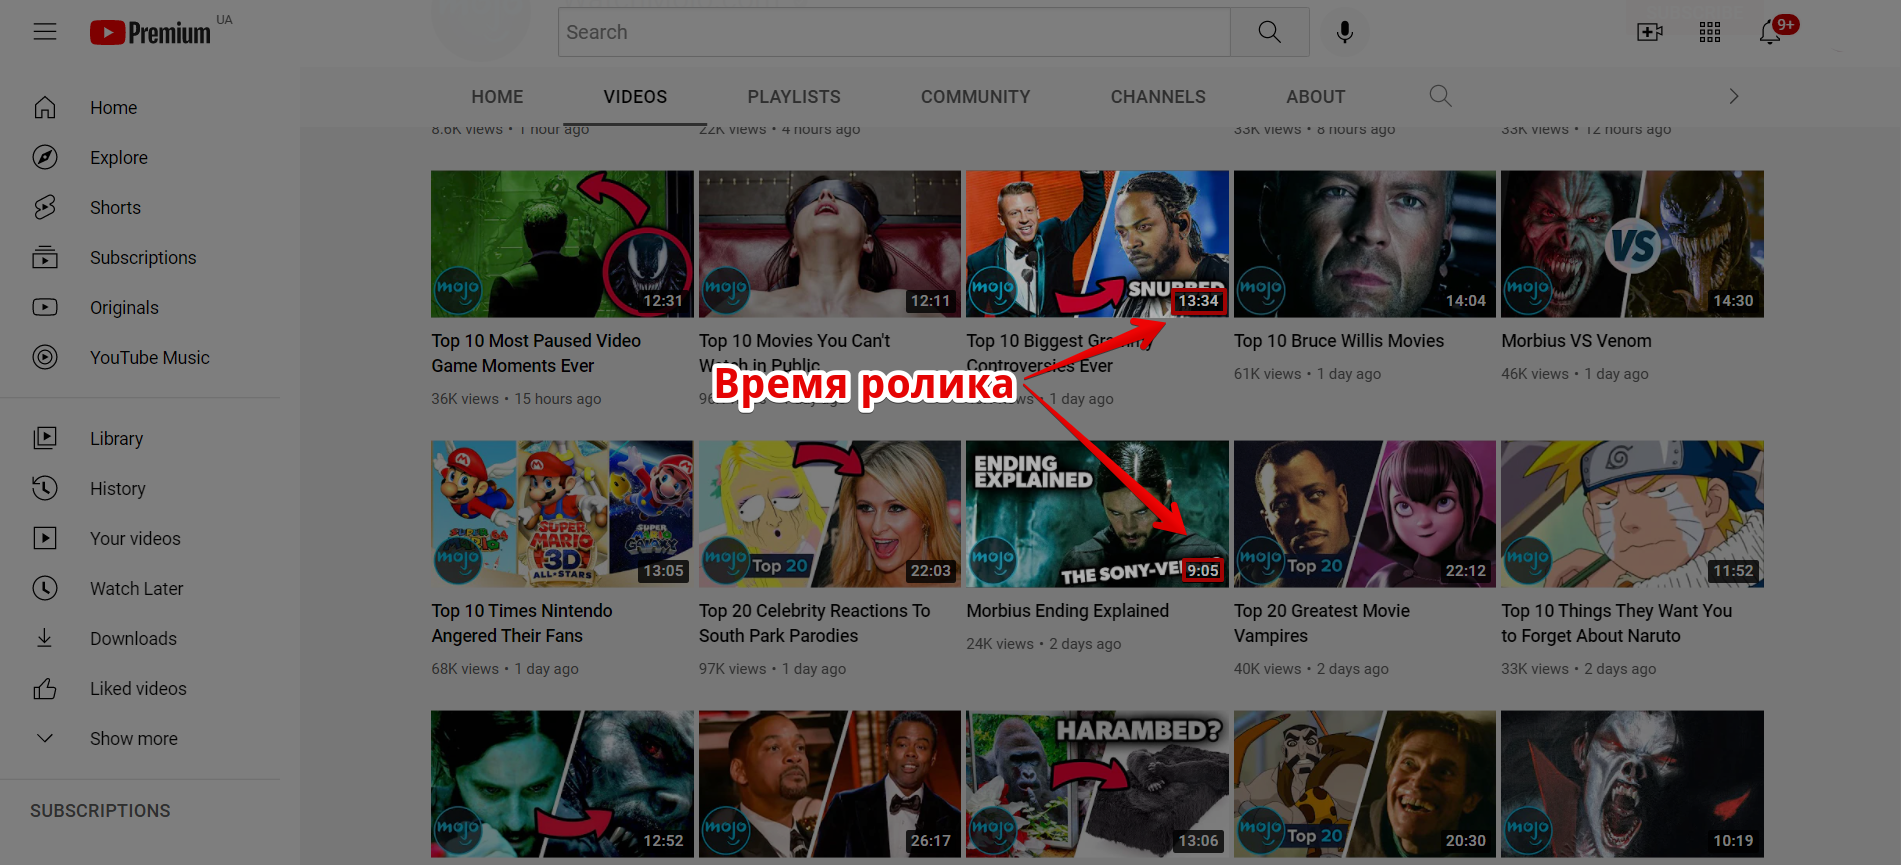Open Morbius Ending Explained thumbnail
This screenshot has width=1901, height=865.
[1097, 514]
